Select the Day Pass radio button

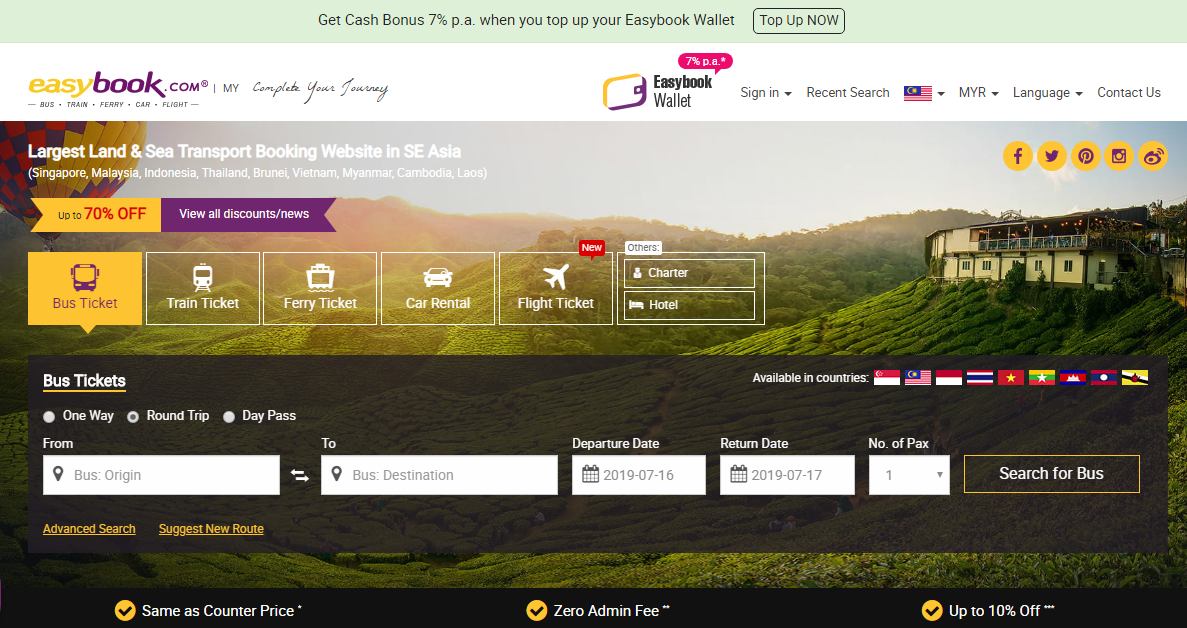229,416
